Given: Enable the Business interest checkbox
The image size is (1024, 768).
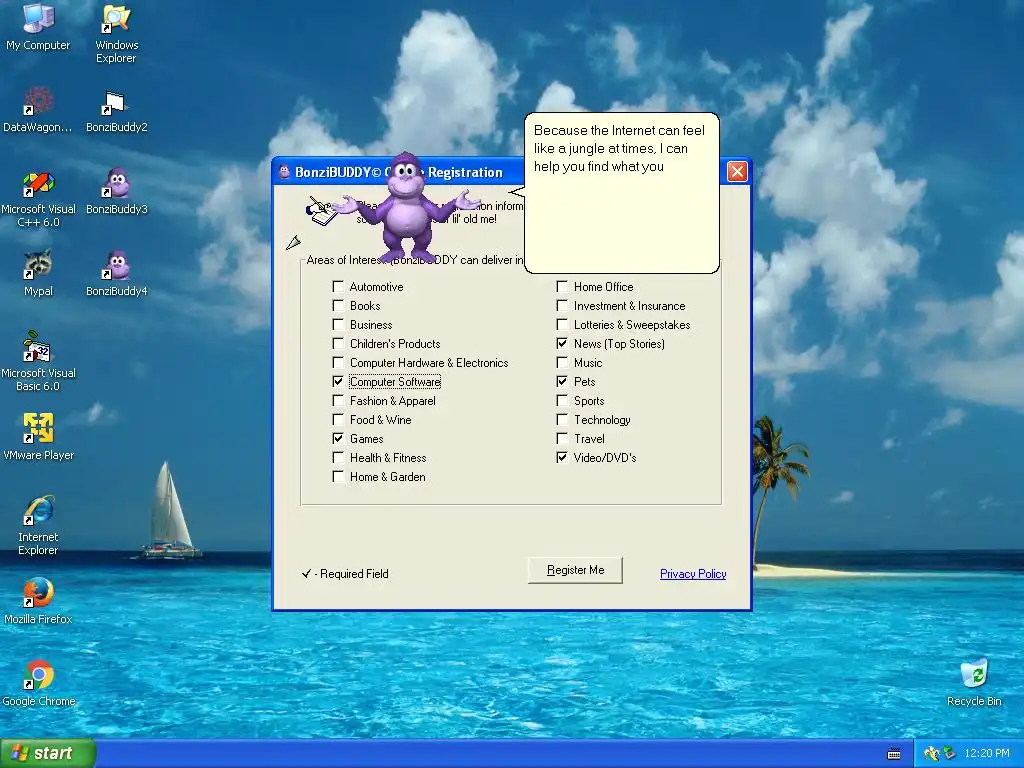Looking at the screenshot, I should (x=338, y=324).
